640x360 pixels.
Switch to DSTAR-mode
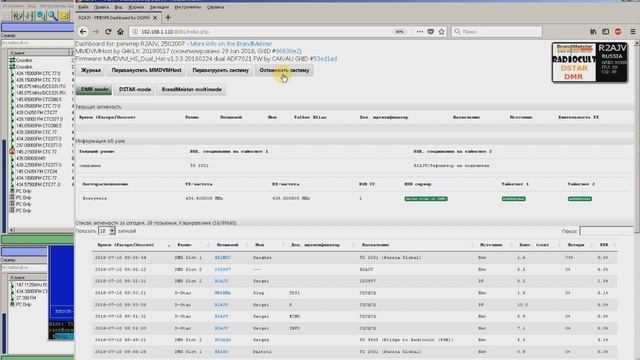pyautogui.click(x=135, y=89)
